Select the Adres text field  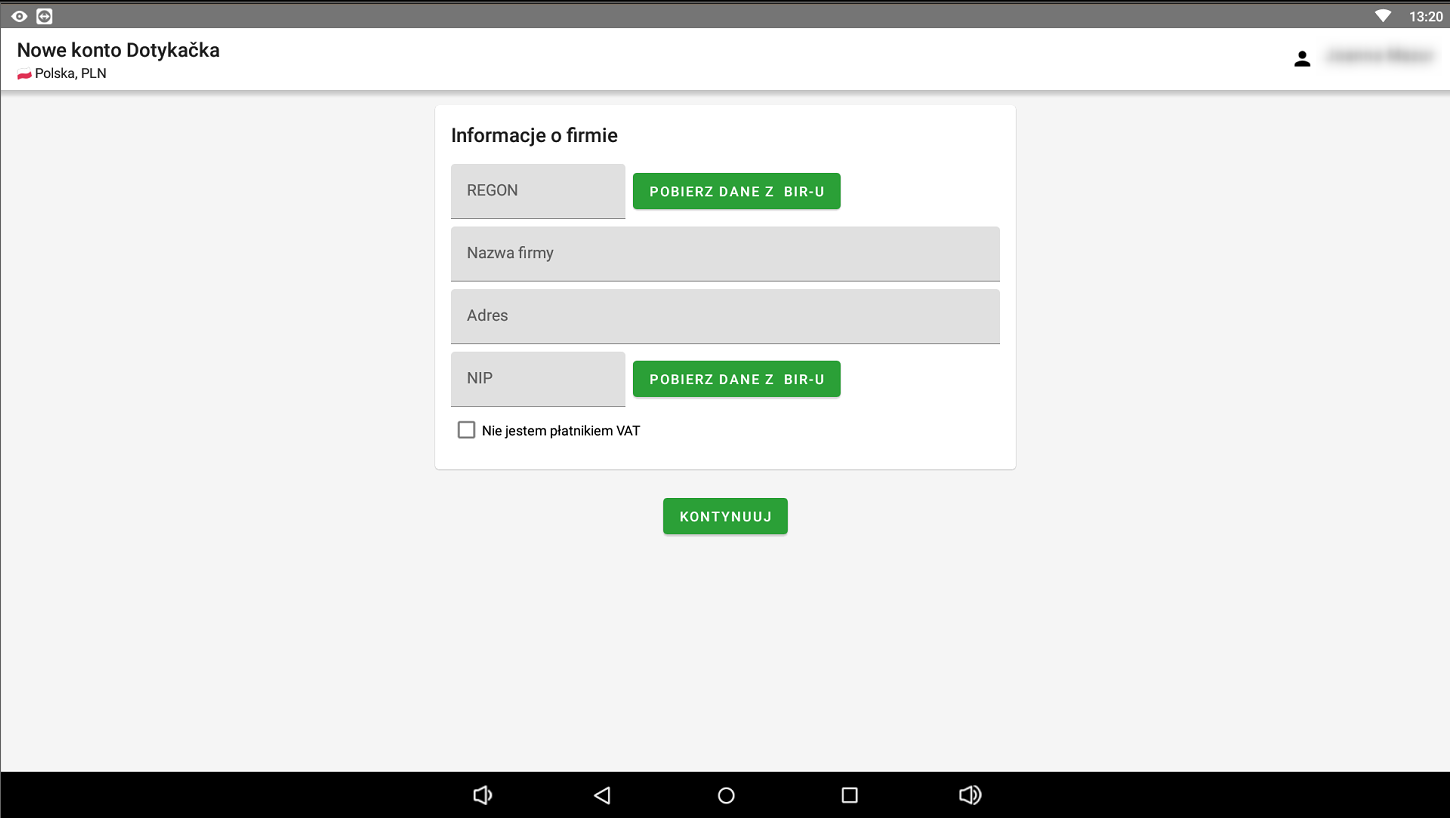tap(725, 316)
